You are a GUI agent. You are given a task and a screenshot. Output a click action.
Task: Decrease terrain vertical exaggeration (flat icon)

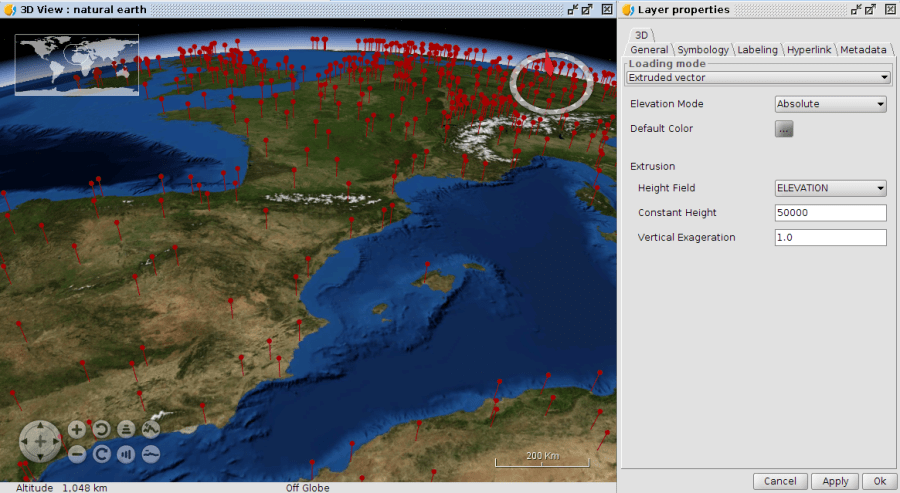pos(151,454)
